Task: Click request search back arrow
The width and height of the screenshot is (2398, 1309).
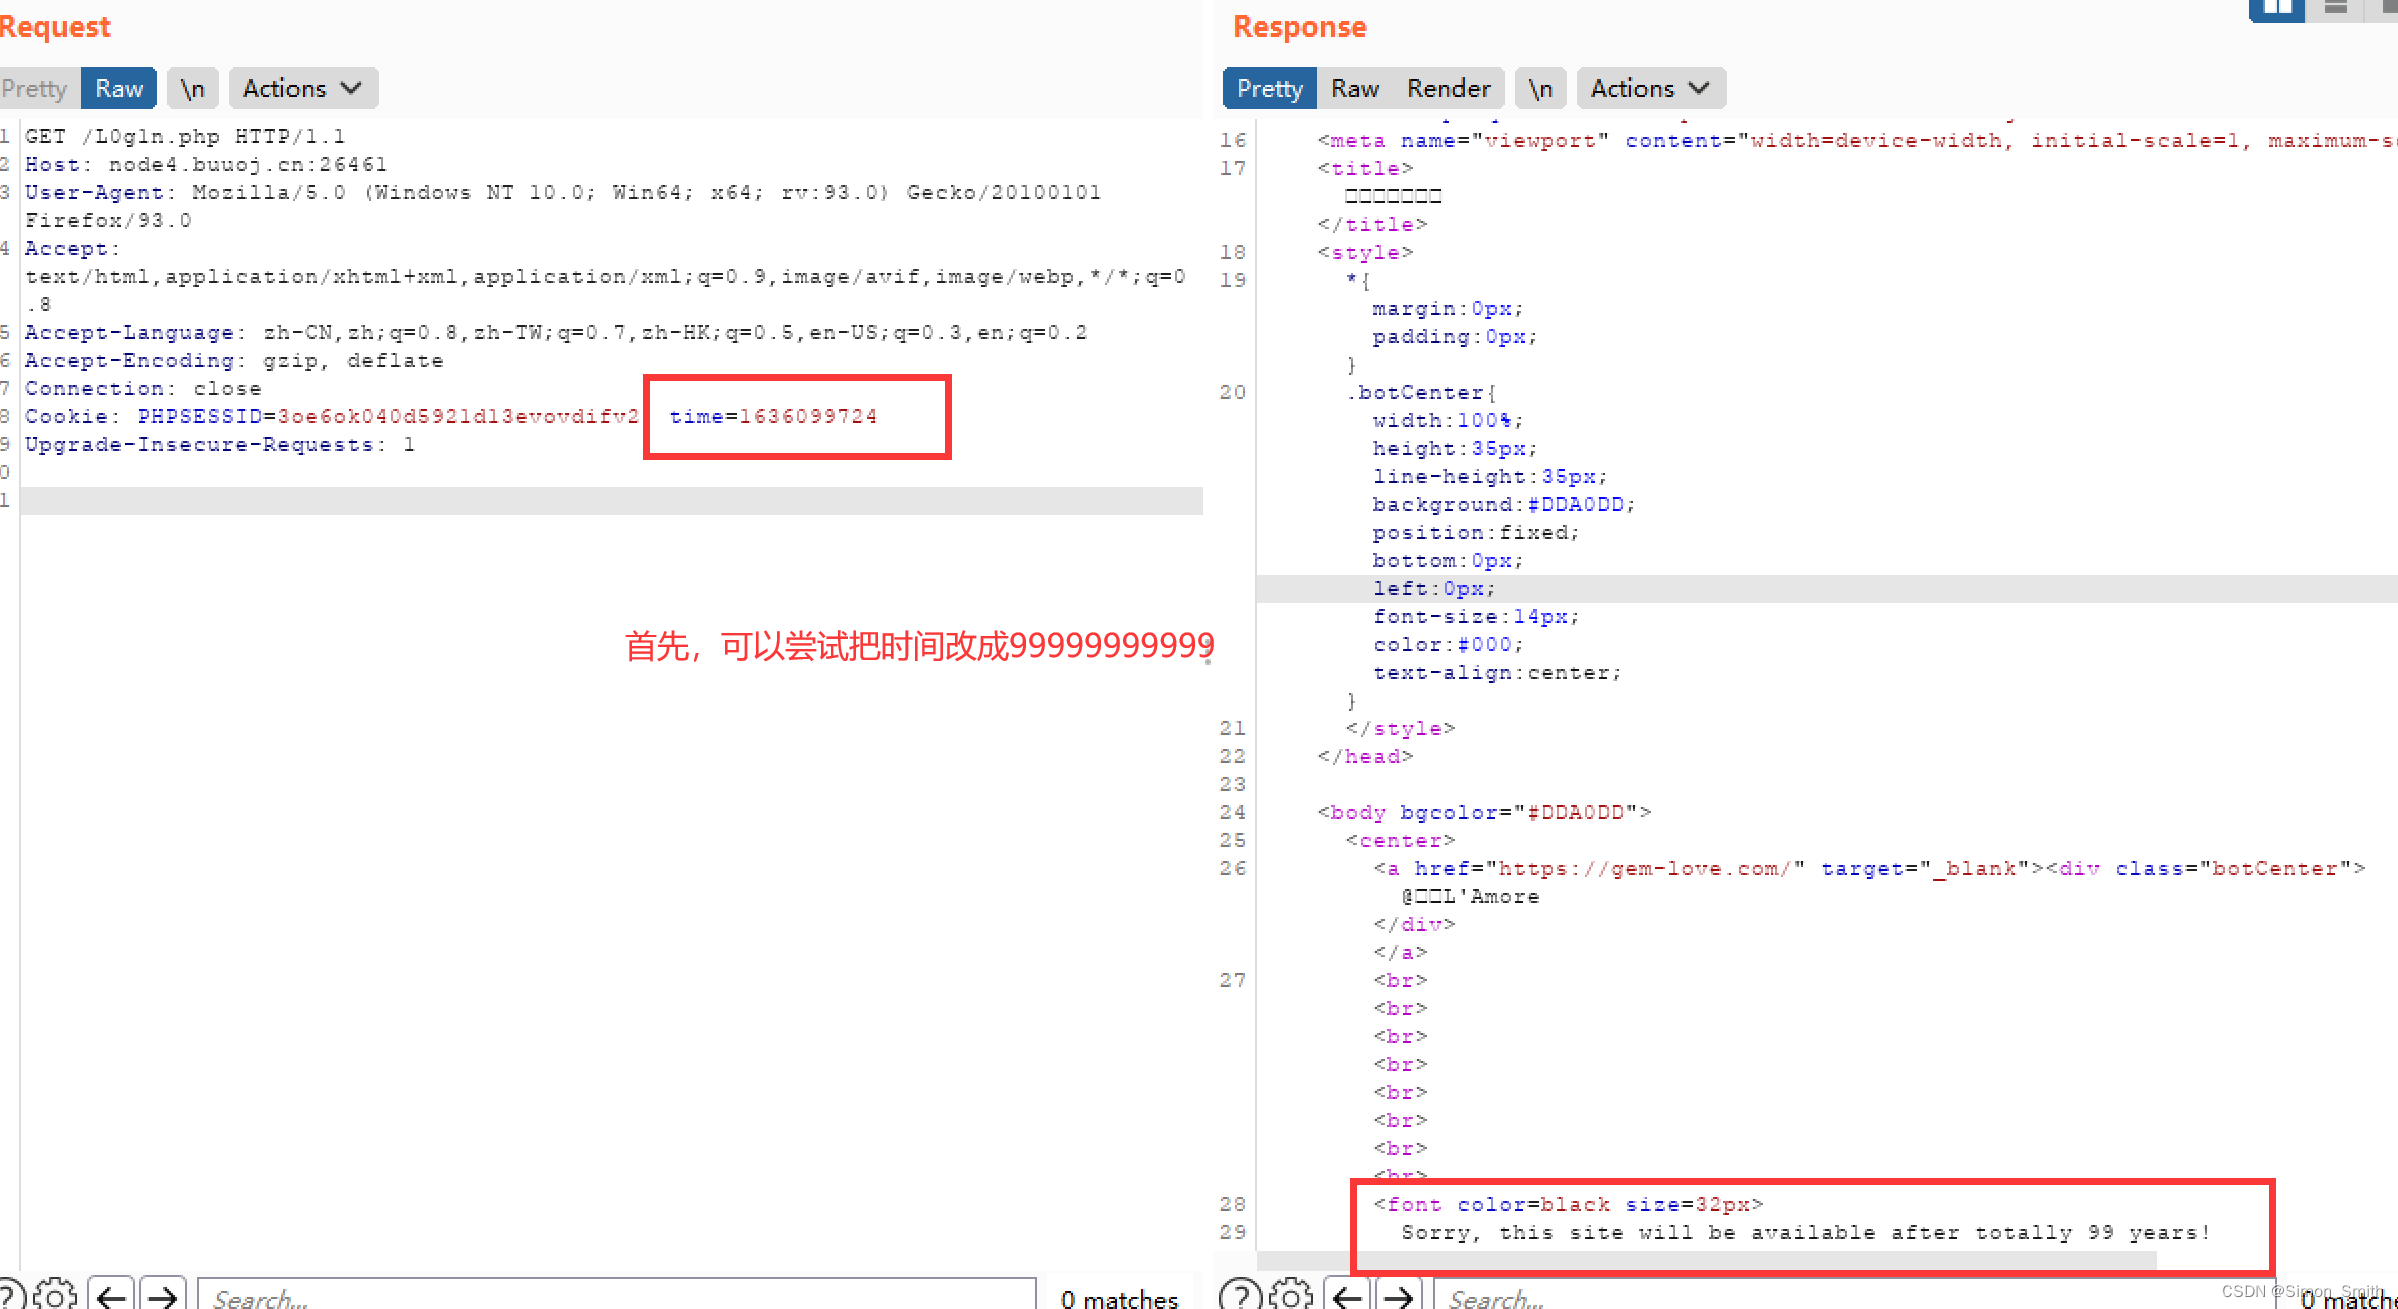Action: (x=112, y=1296)
